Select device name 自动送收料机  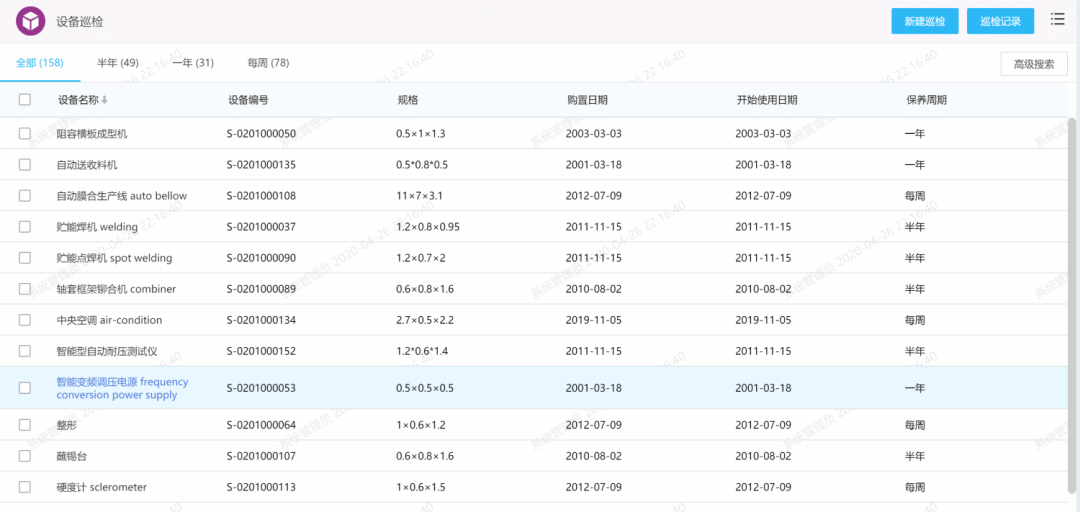(x=87, y=165)
